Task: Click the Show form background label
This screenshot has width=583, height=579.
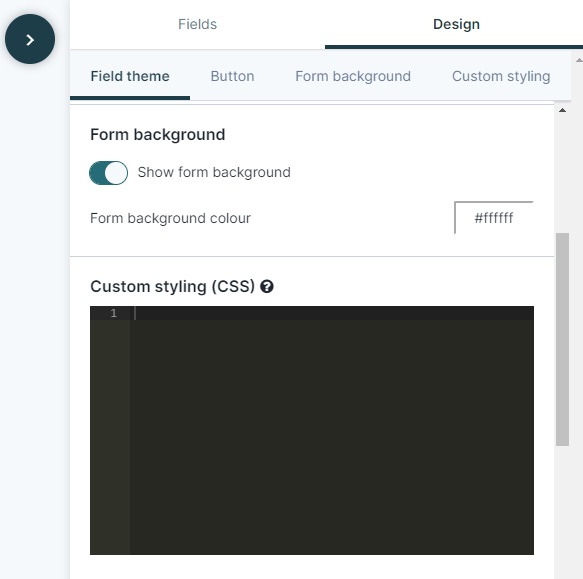Action: pos(214,173)
